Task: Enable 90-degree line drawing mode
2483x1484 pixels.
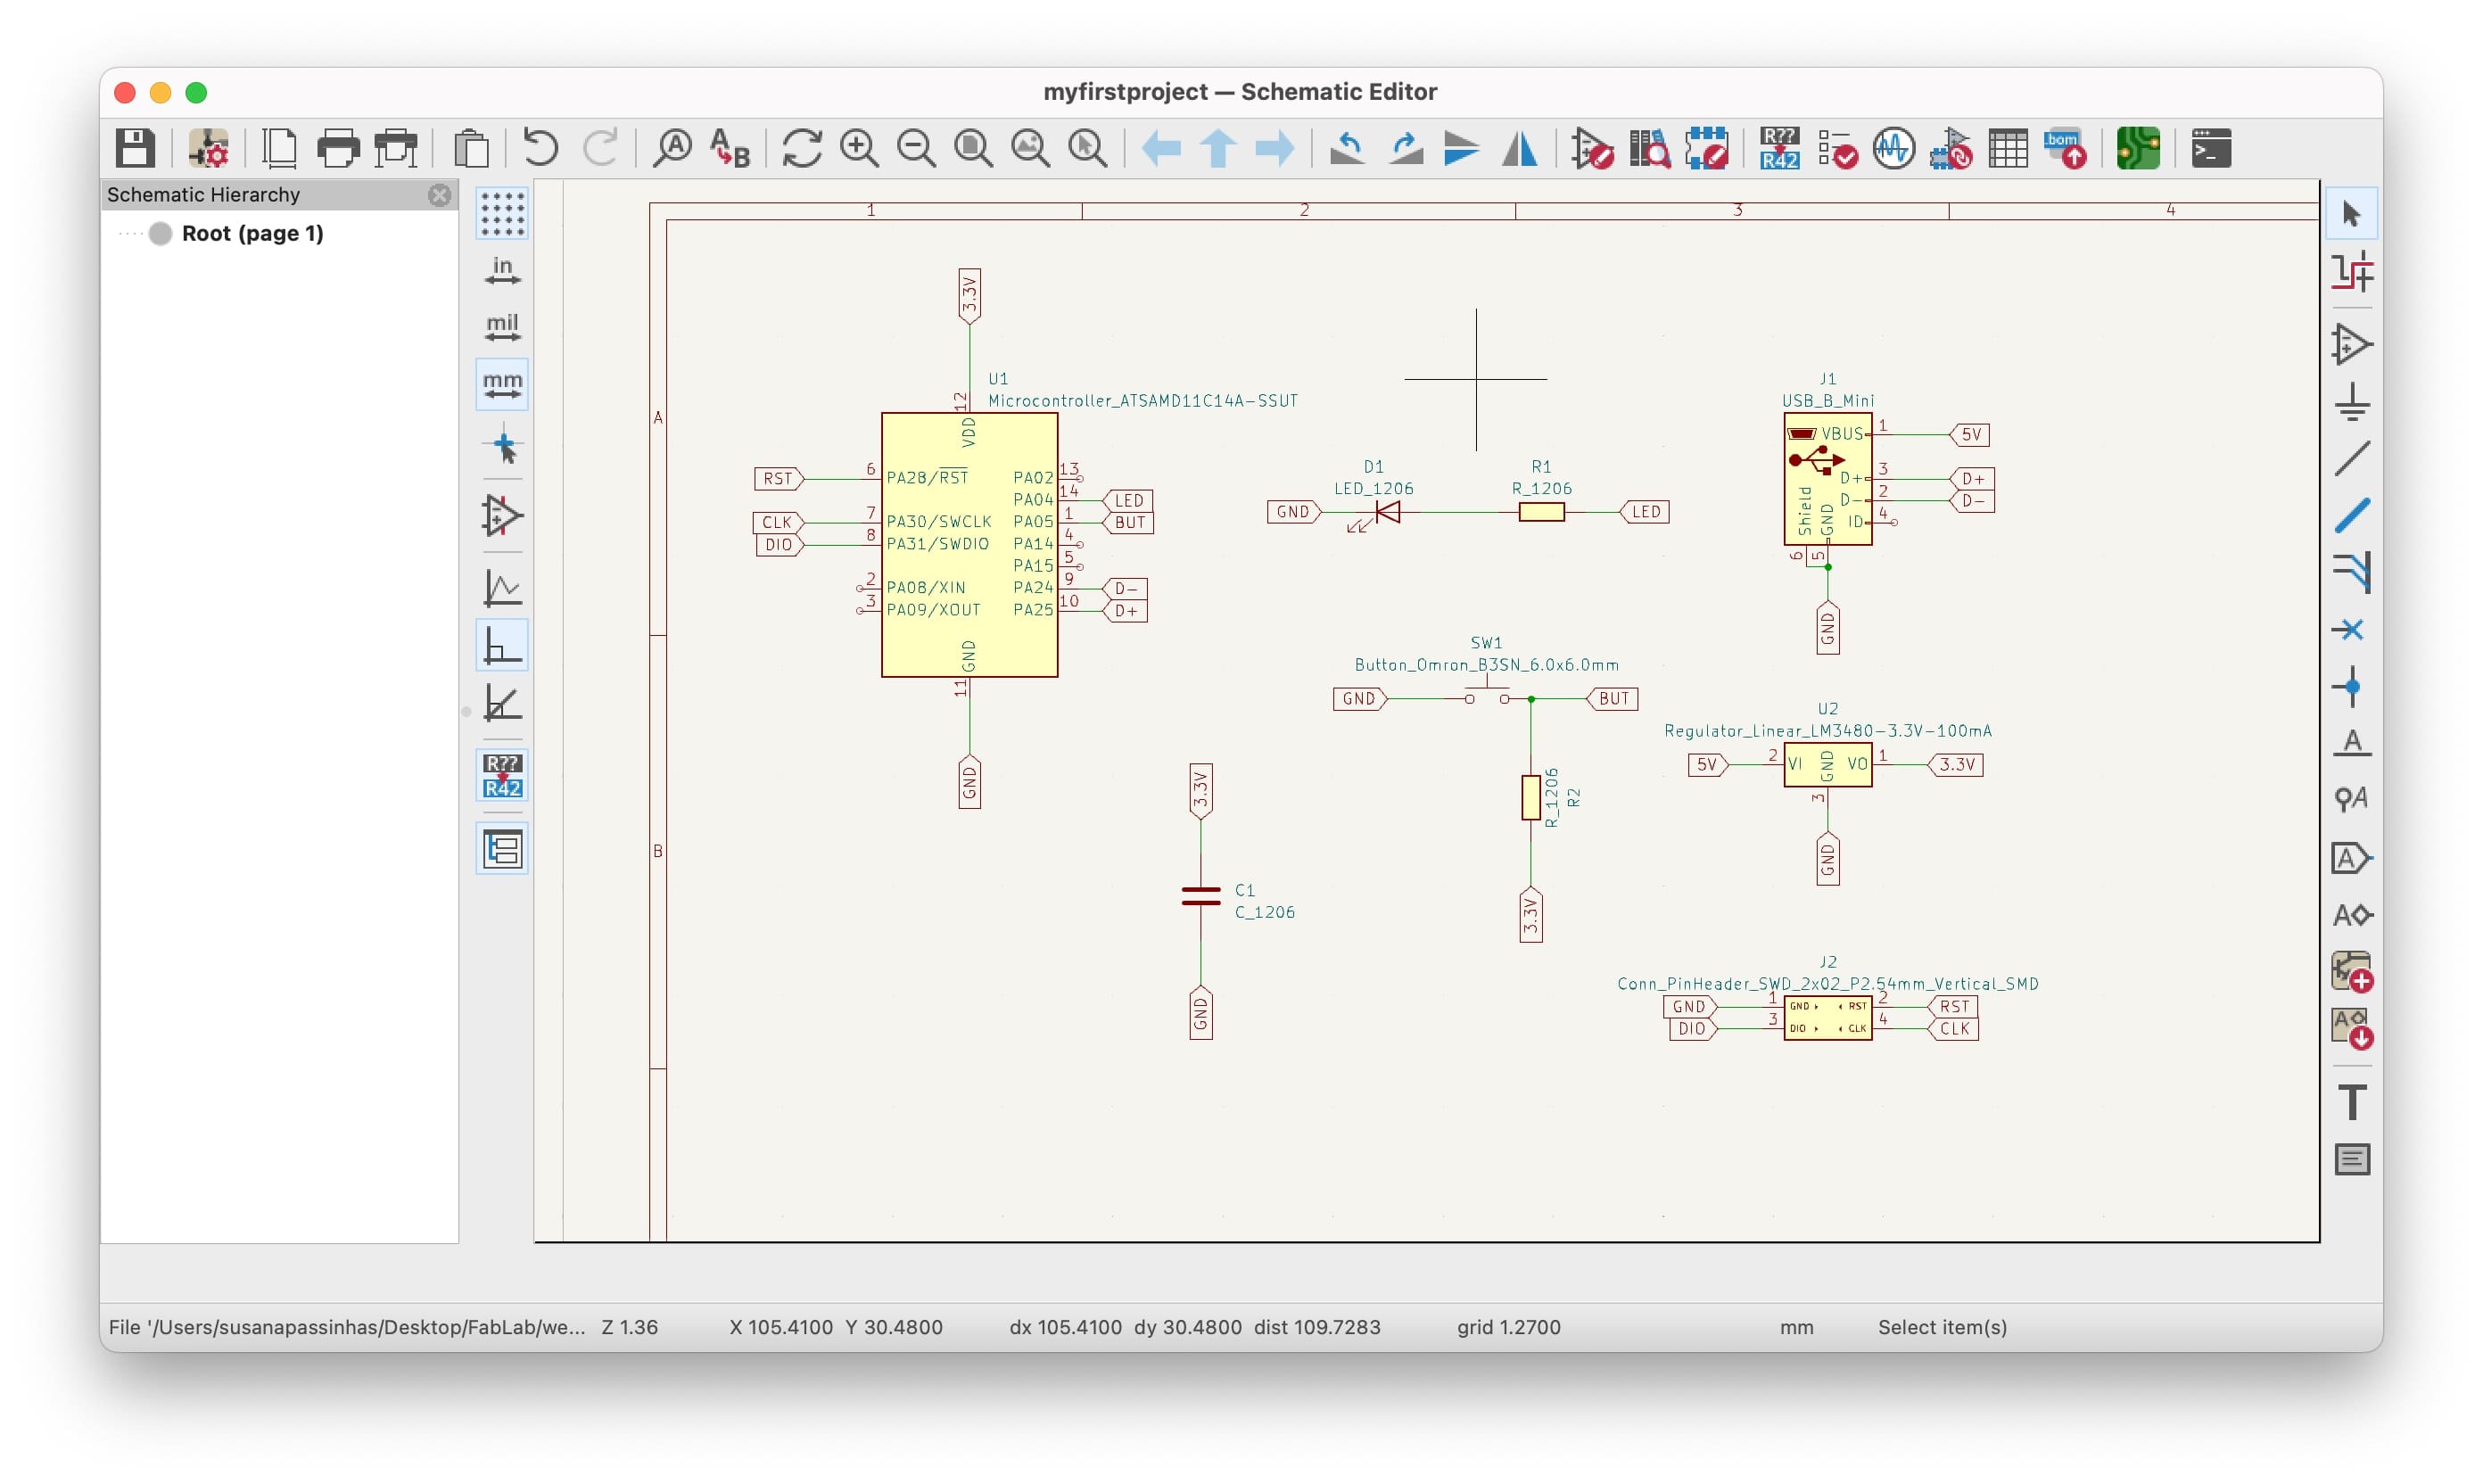Action: click(502, 645)
